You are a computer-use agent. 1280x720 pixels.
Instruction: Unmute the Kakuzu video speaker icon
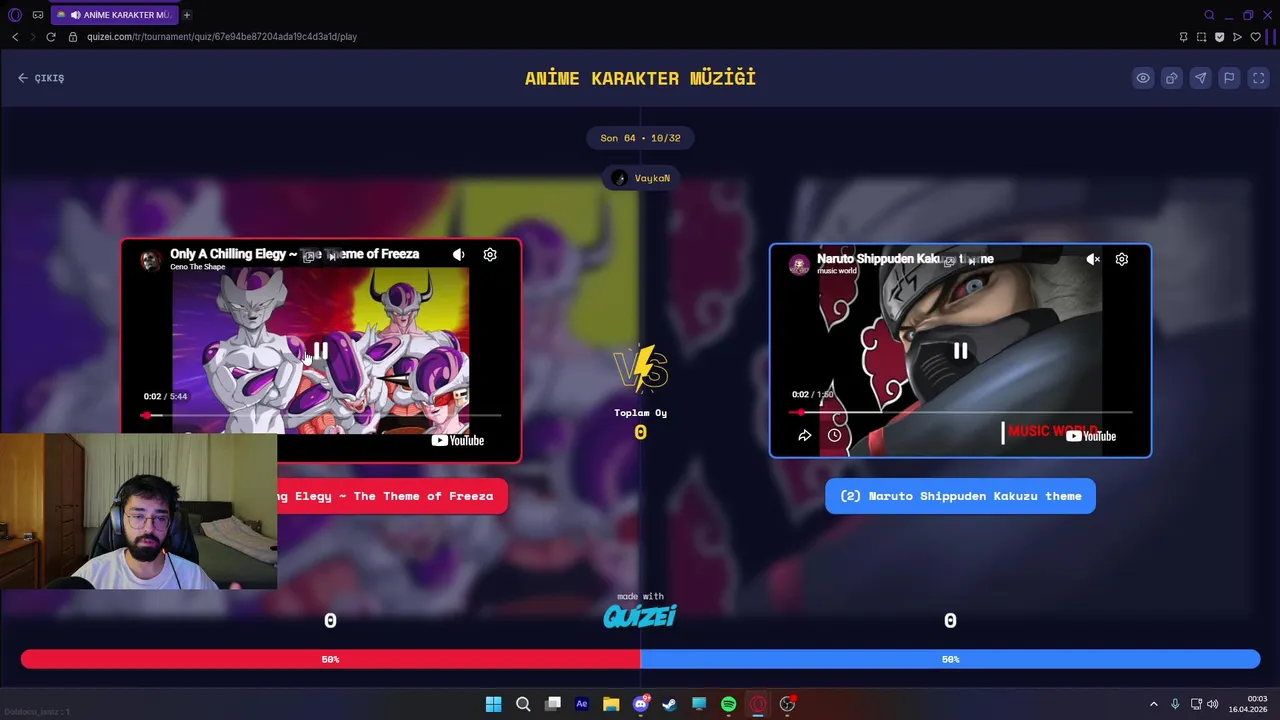coord(1093,259)
